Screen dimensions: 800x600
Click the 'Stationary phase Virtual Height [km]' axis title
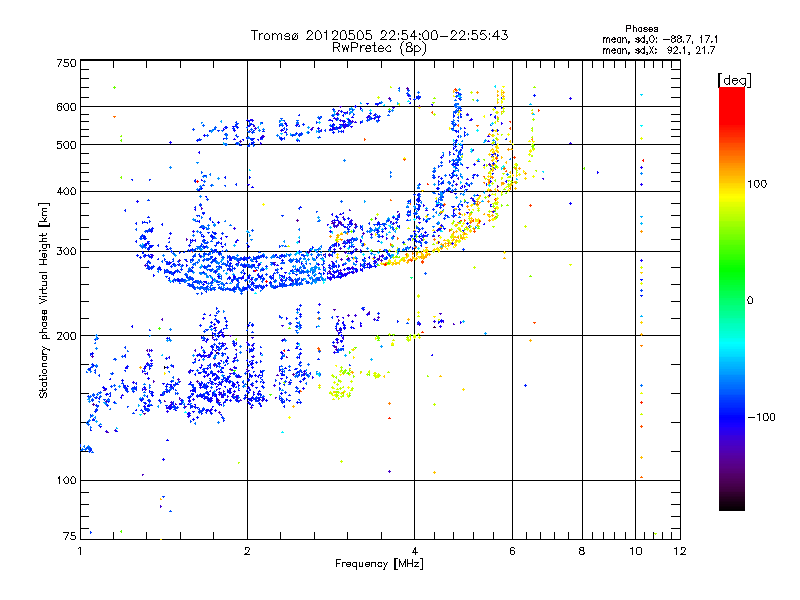point(43,300)
